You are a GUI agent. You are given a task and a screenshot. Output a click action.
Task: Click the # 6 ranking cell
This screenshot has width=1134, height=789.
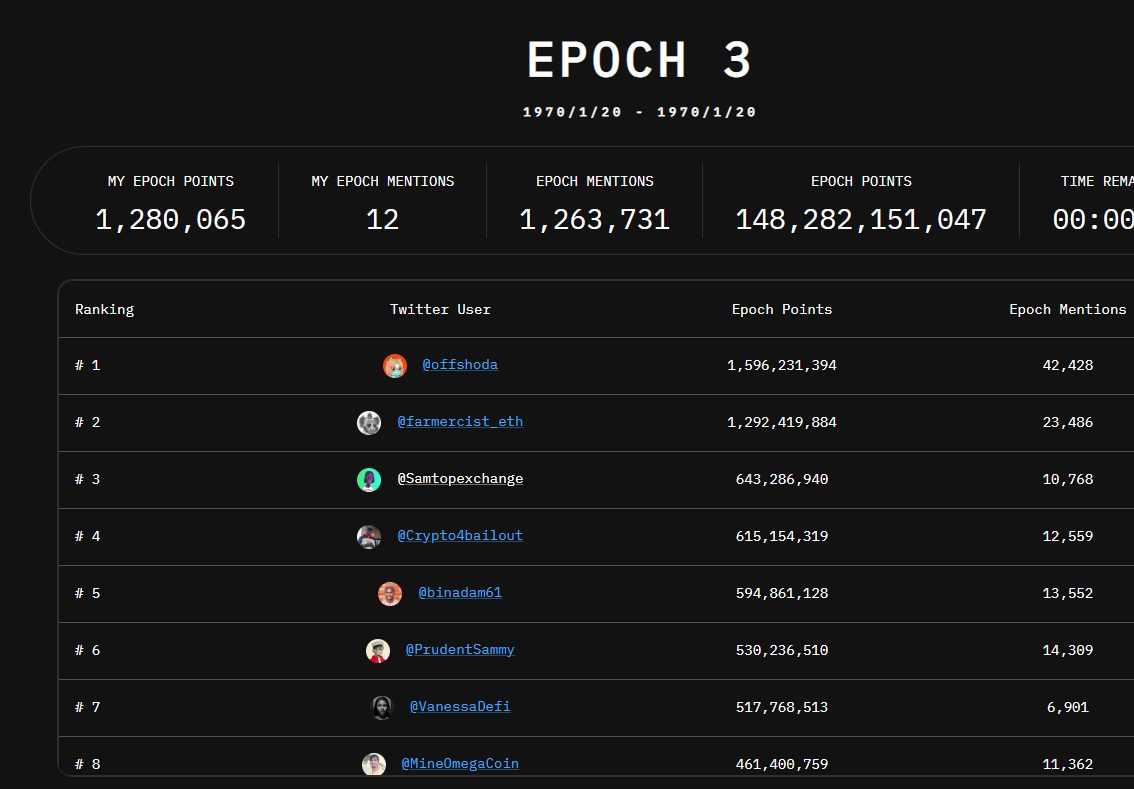(88, 651)
